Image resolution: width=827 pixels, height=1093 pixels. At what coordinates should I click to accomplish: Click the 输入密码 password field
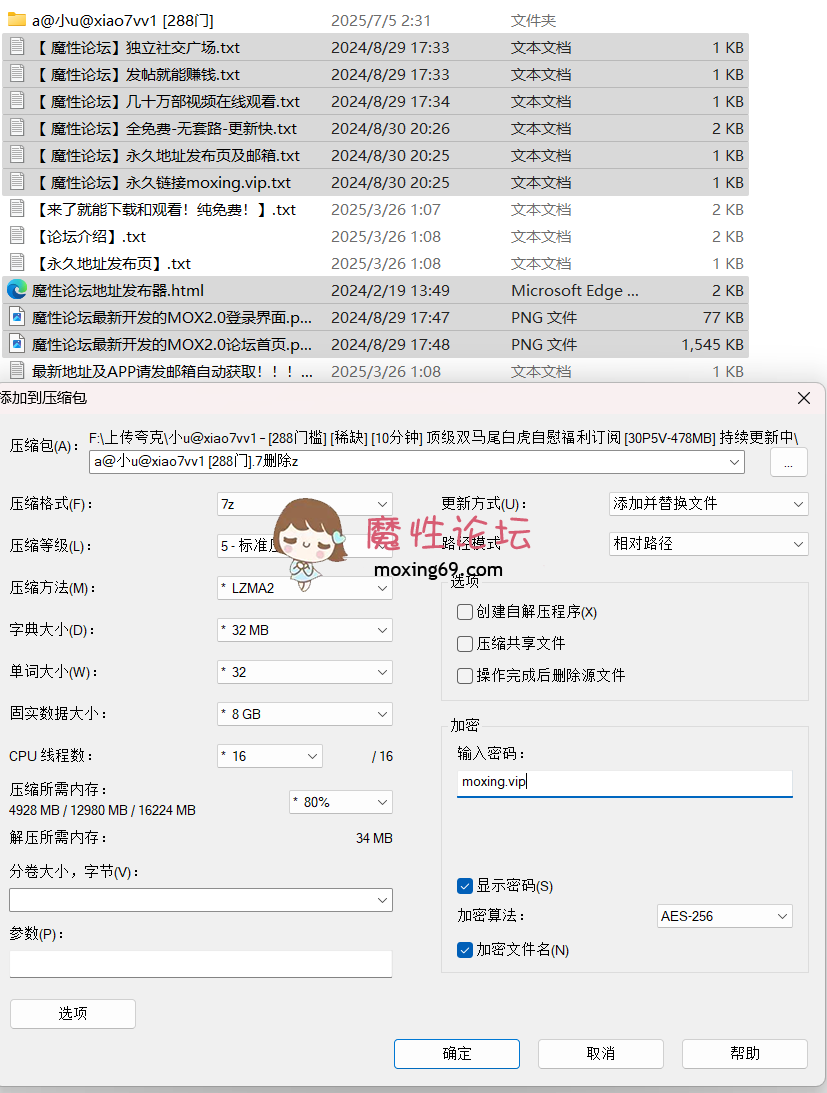625,783
